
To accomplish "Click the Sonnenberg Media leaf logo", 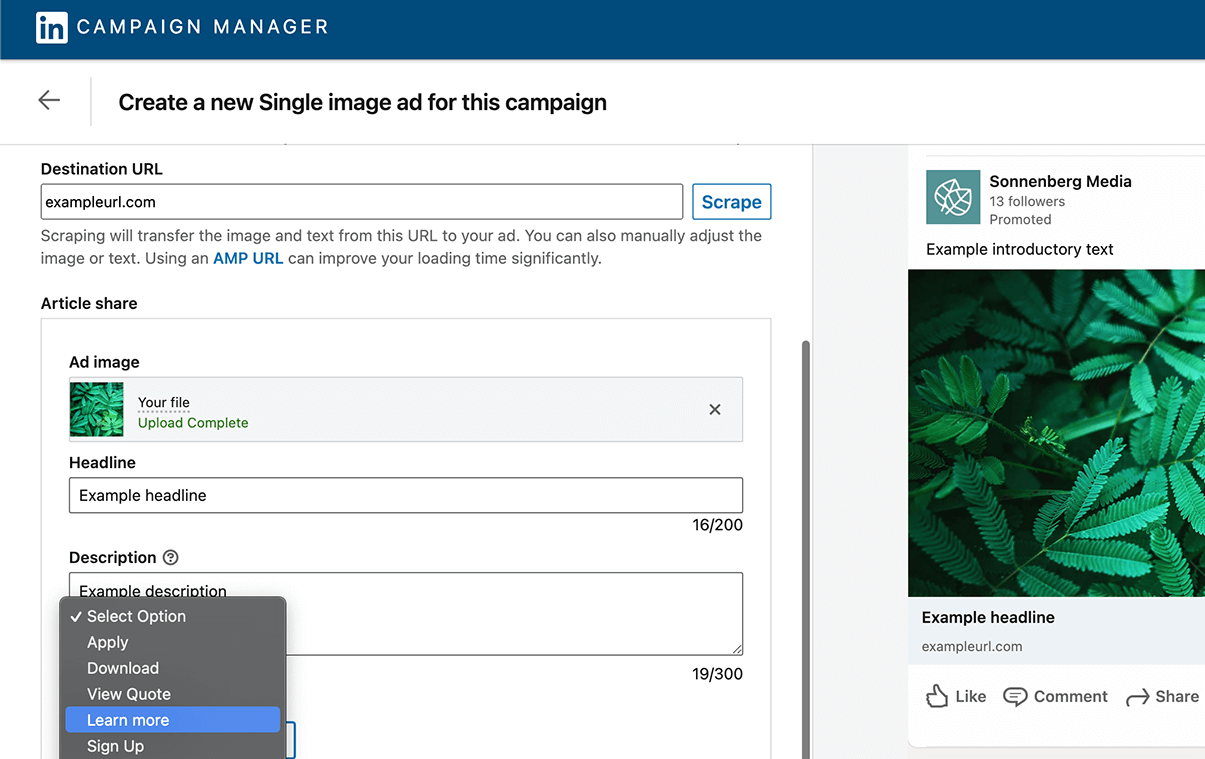I will (953, 196).
